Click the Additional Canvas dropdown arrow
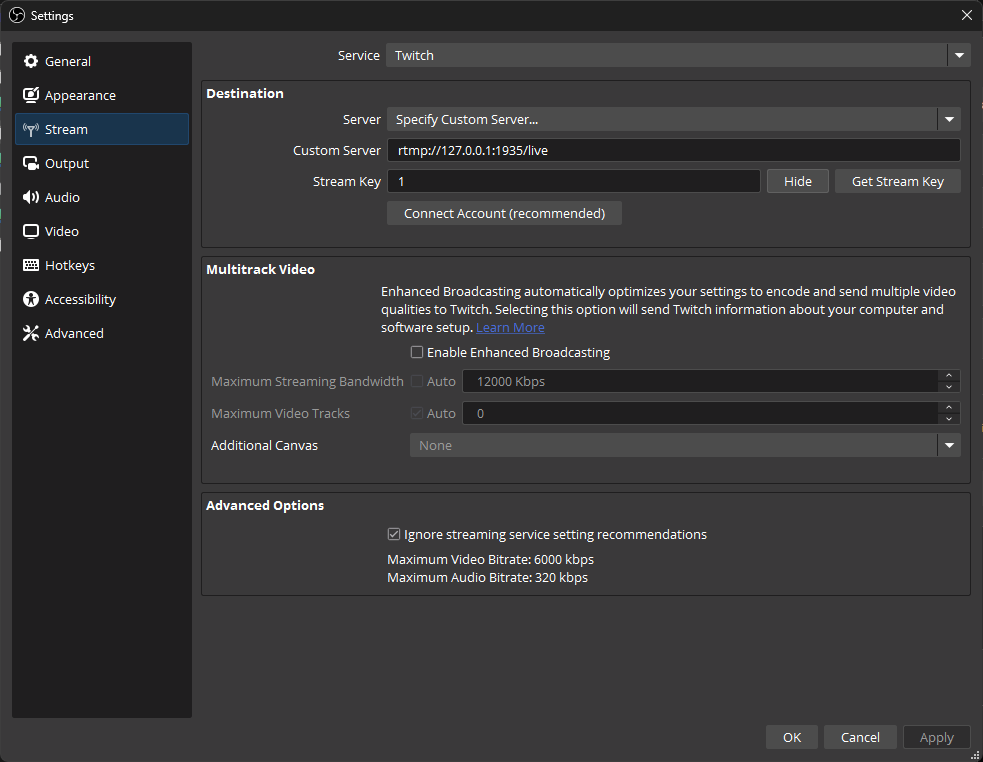The height and width of the screenshot is (762, 983). pos(949,445)
